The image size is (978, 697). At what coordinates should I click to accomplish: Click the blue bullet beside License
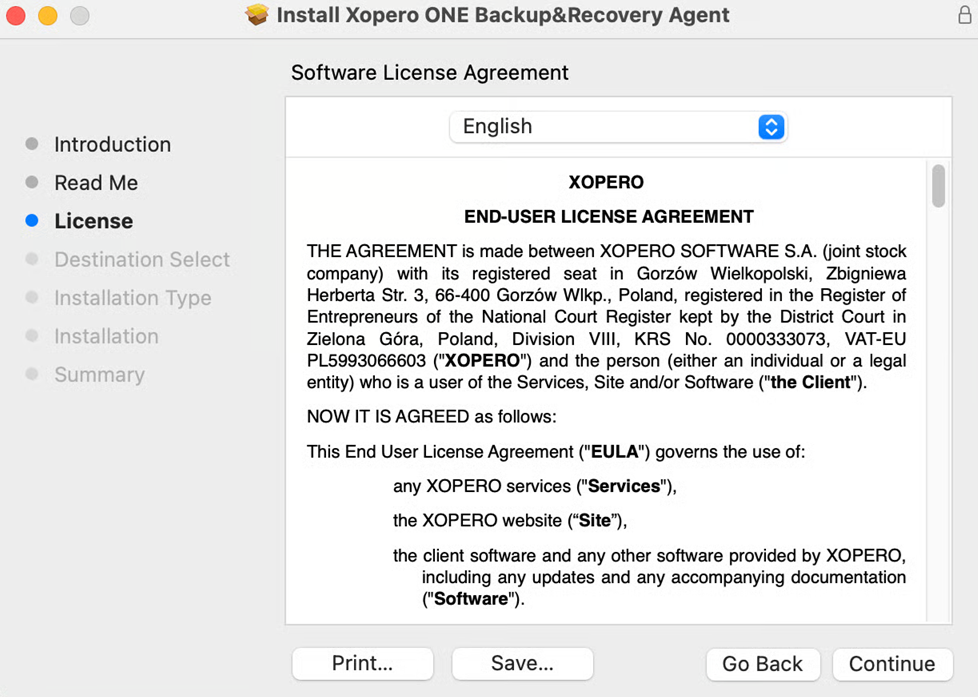(32, 221)
